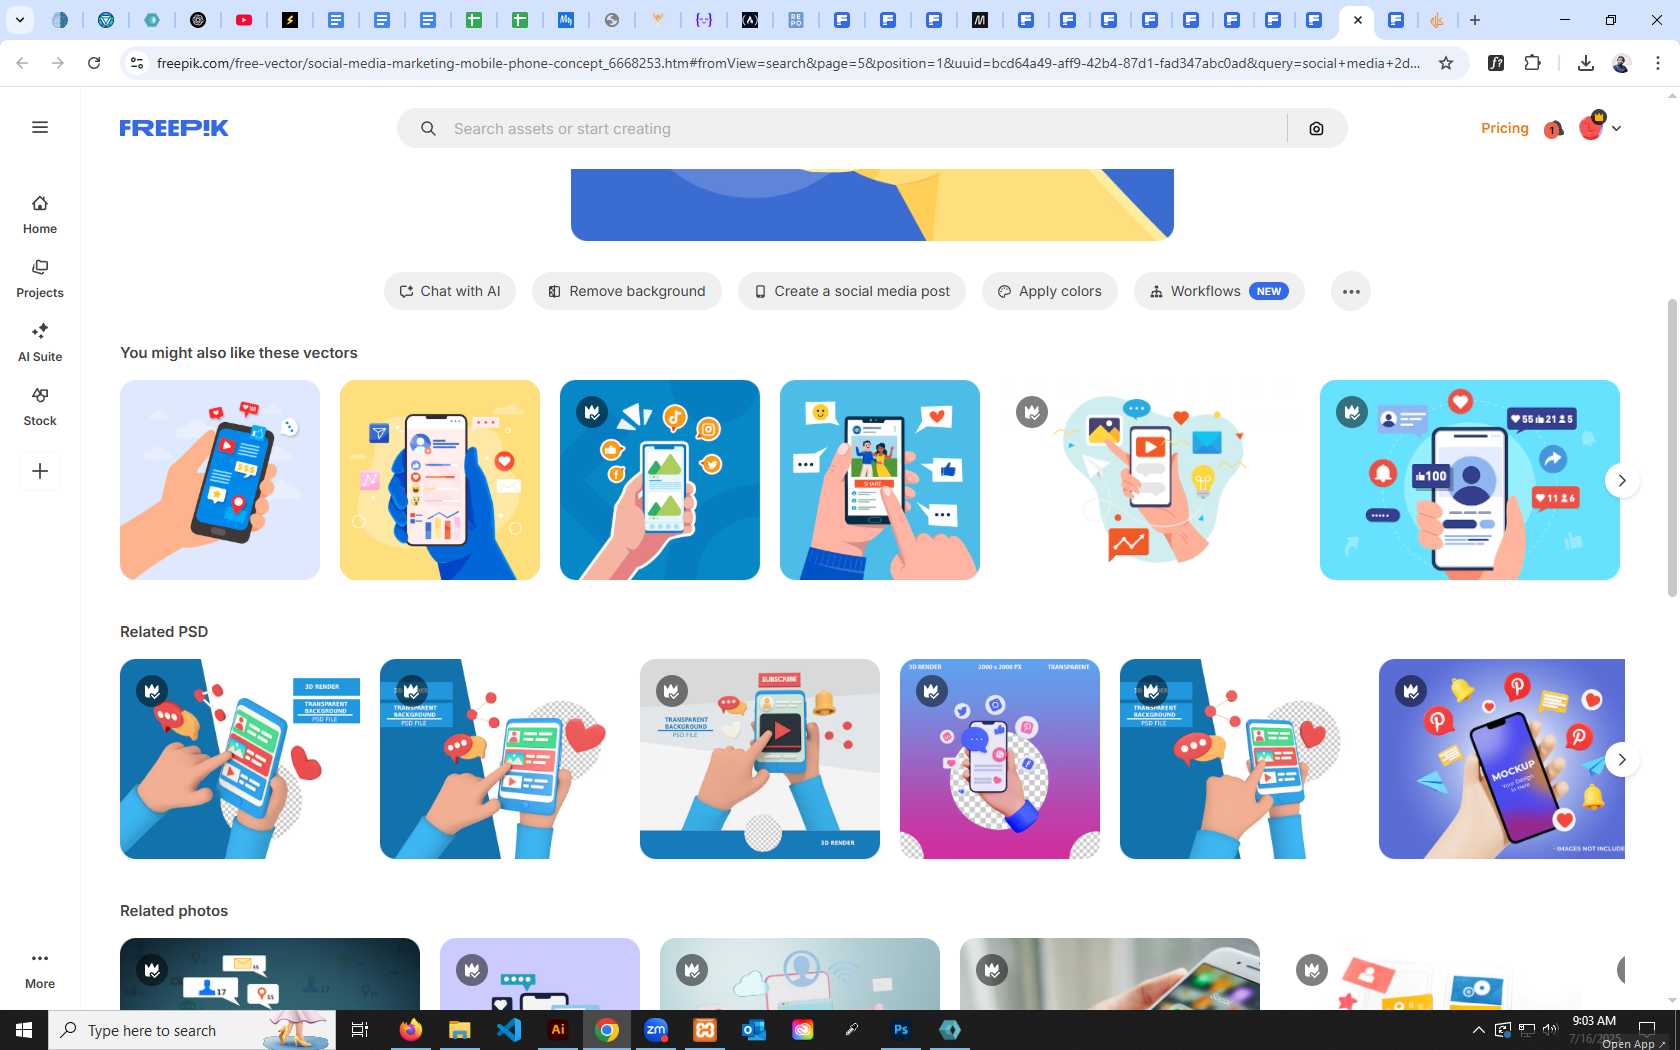The height and width of the screenshot is (1050, 1680).
Task: Open Illustrator from taskbar
Action: tap(558, 1030)
